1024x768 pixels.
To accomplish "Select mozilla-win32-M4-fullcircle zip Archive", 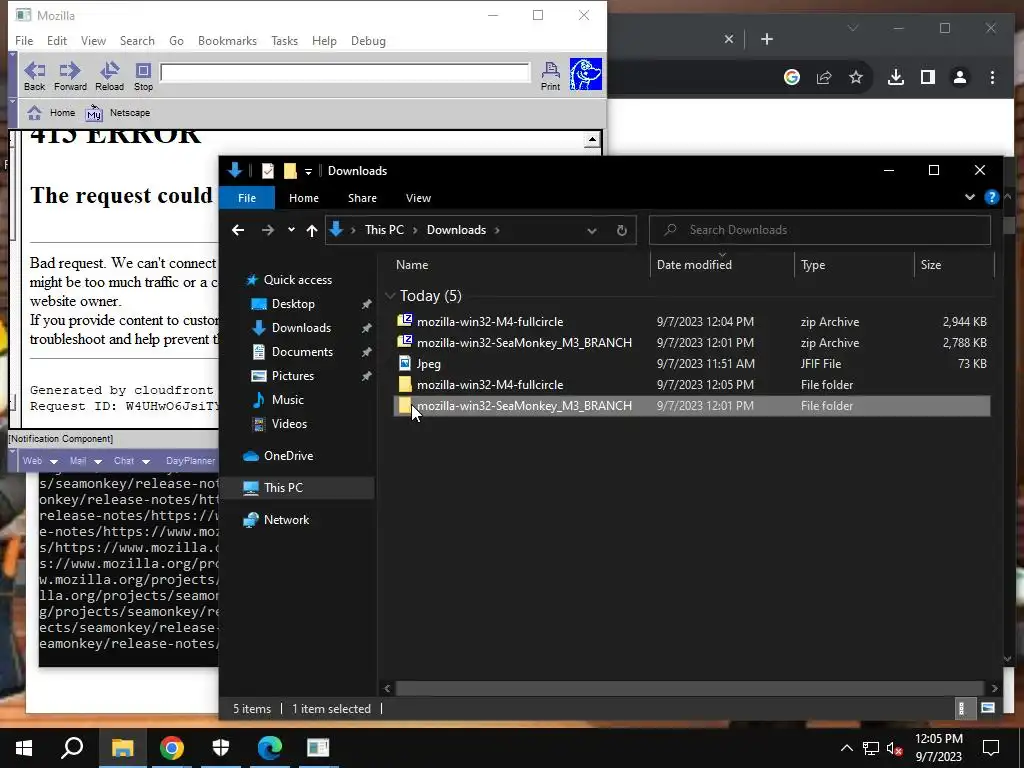I will pos(691,321).
